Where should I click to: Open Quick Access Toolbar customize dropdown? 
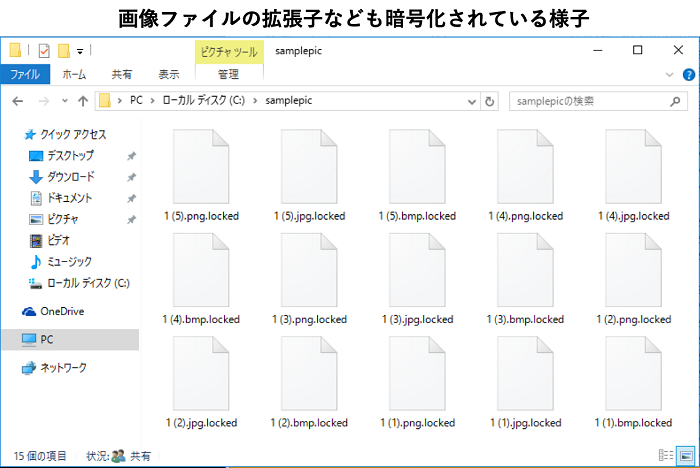point(79,50)
